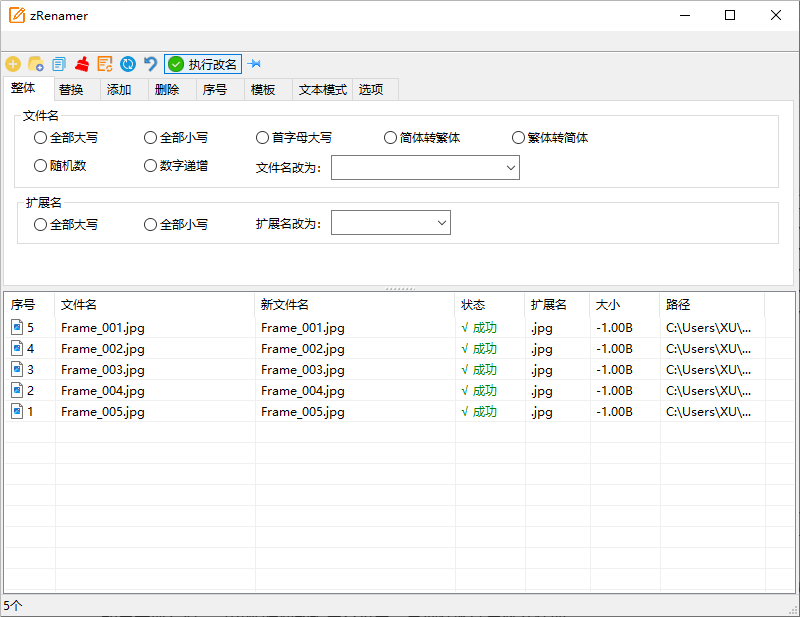Screen dimensions: 800x617
Task: Switch to the 替换 tab
Action: tap(71, 90)
